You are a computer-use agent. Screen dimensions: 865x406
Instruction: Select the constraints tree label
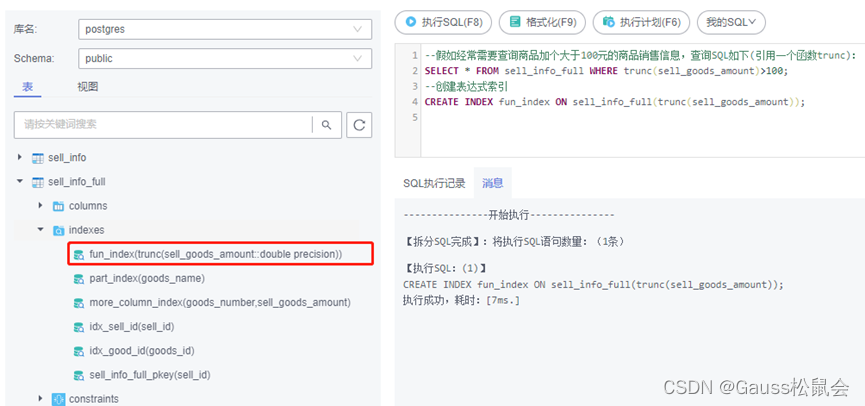tap(94, 399)
